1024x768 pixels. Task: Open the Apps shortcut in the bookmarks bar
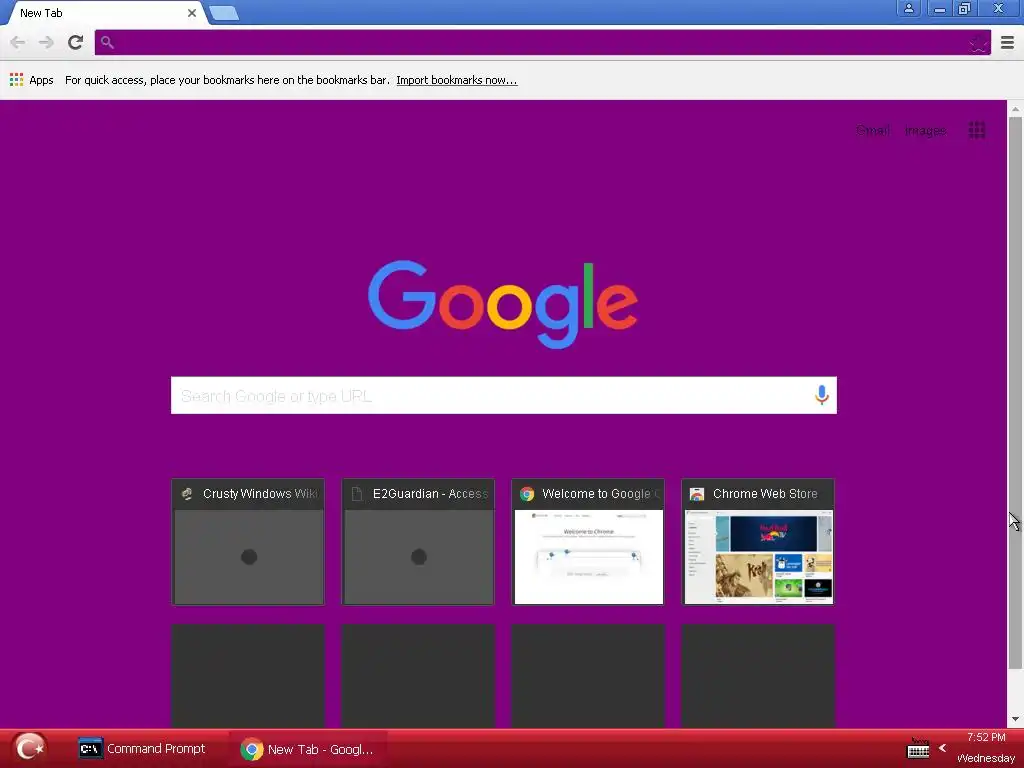31,80
